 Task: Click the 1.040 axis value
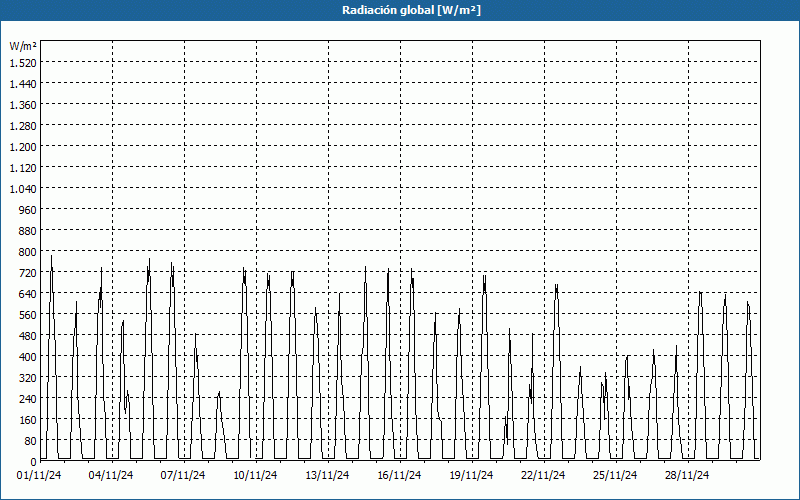pyautogui.click(x=23, y=189)
